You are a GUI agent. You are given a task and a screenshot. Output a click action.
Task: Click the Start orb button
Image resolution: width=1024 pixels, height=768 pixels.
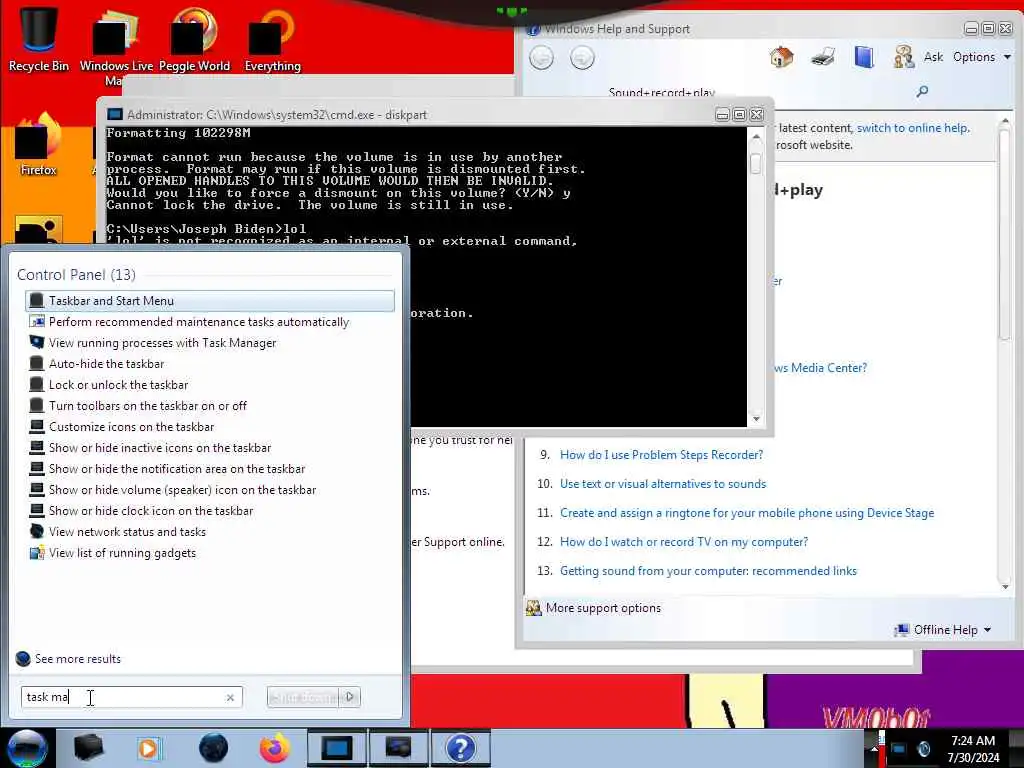[27, 748]
